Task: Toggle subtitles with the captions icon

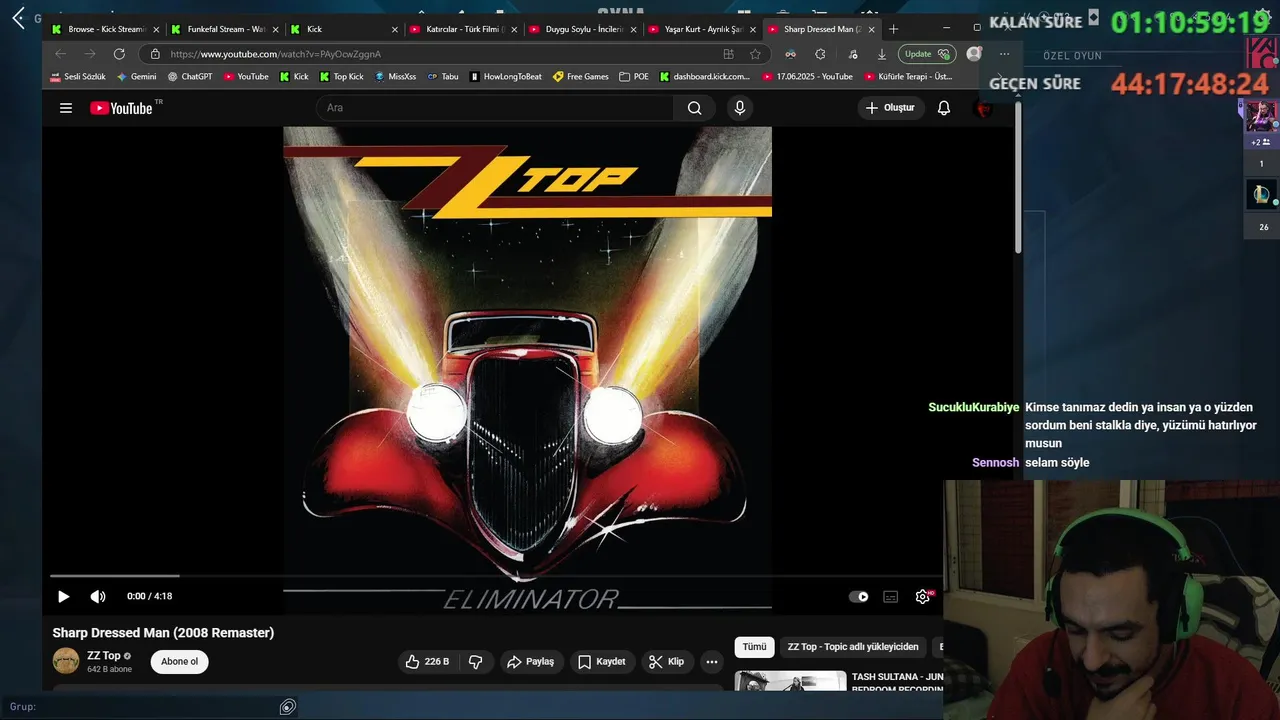Action: pyautogui.click(x=890, y=597)
